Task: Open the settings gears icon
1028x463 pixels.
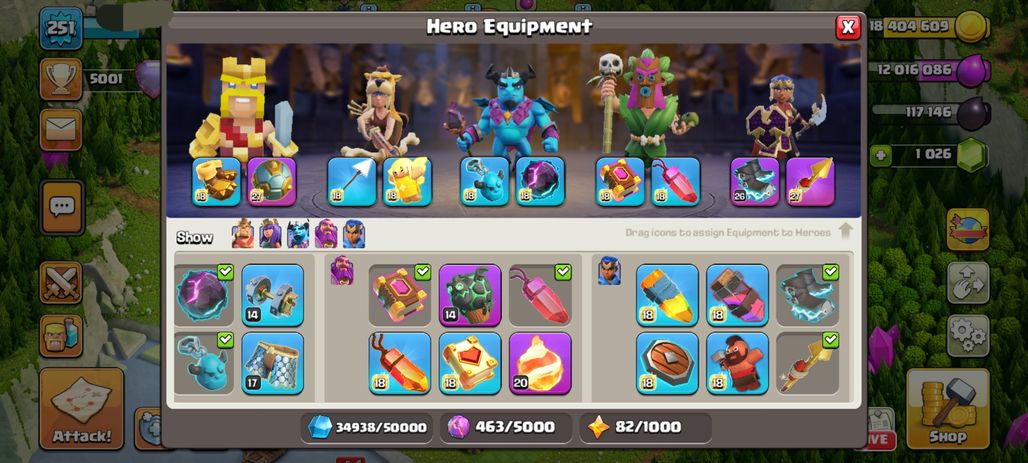Action: pyautogui.click(x=968, y=336)
